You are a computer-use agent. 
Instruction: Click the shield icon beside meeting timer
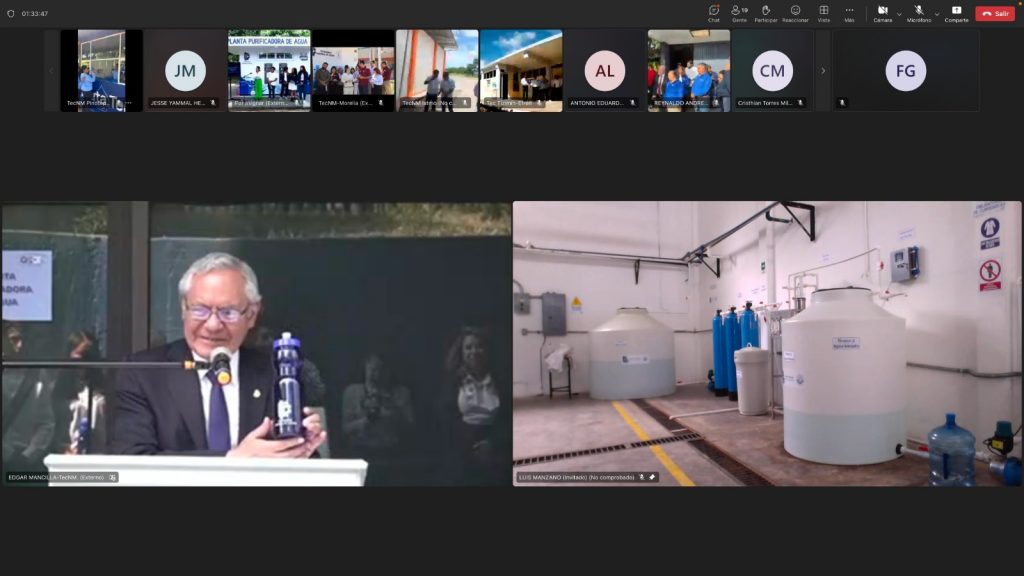[10, 14]
